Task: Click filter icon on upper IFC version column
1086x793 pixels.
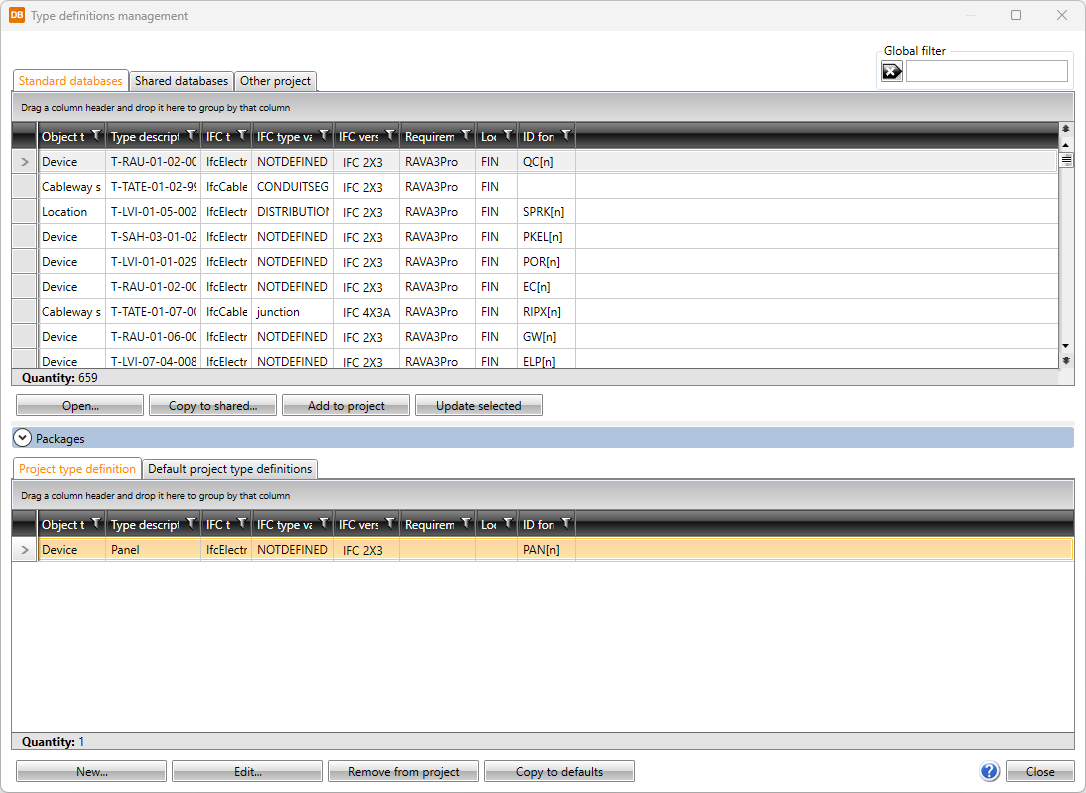Action: 390,135
